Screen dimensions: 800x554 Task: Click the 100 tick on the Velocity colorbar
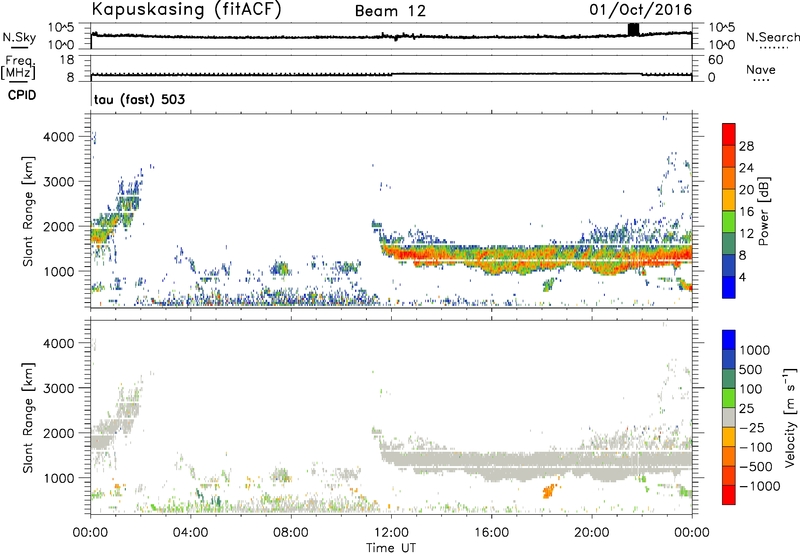(751, 389)
